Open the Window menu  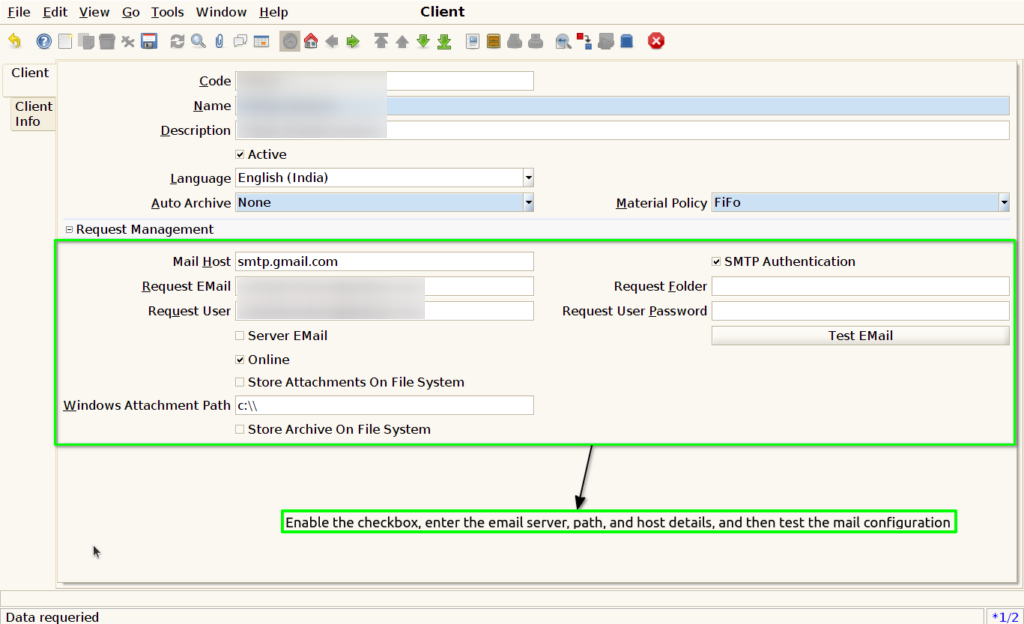point(221,12)
